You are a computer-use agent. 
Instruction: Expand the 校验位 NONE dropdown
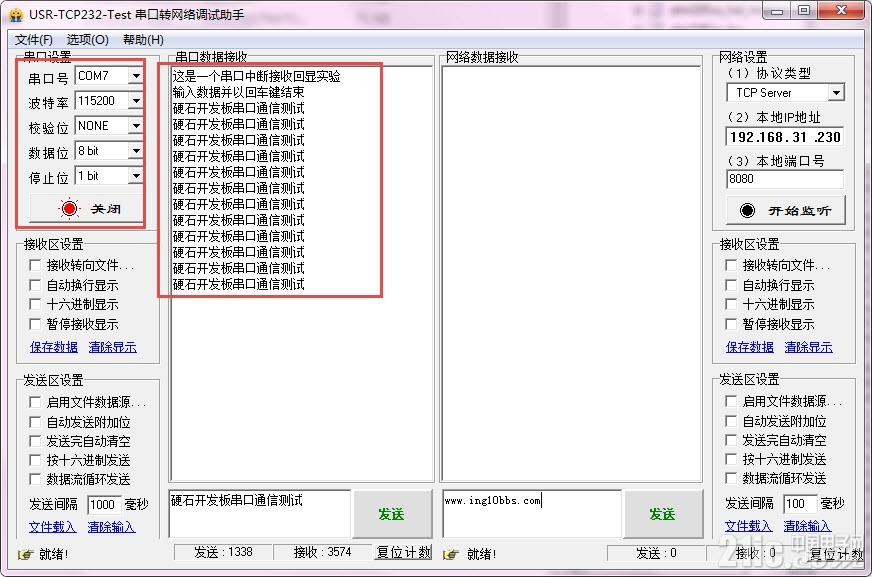[x=136, y=126]
